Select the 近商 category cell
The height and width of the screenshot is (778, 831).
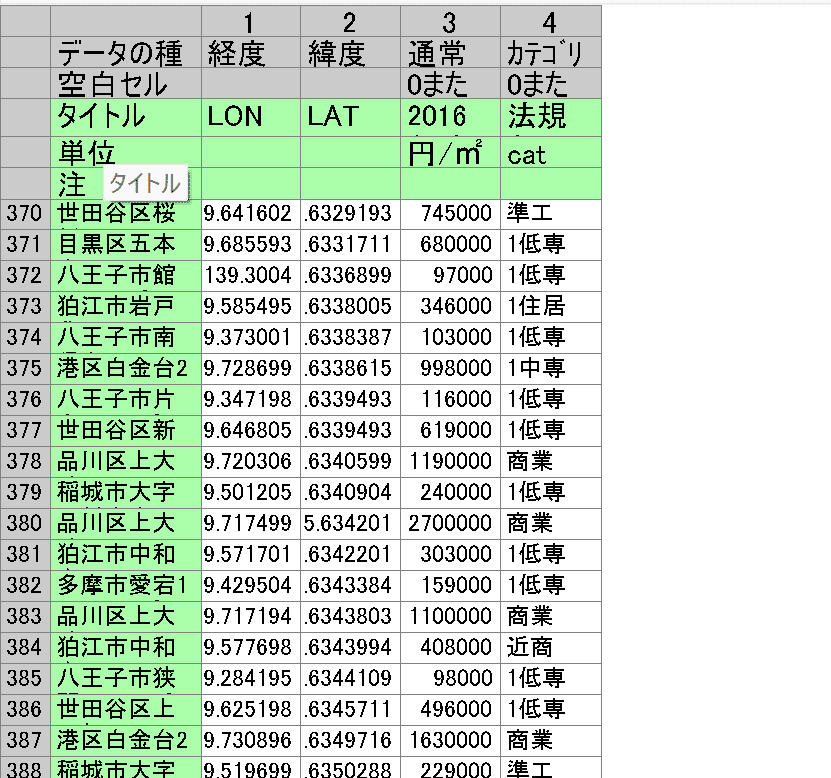tap(551, 648)
